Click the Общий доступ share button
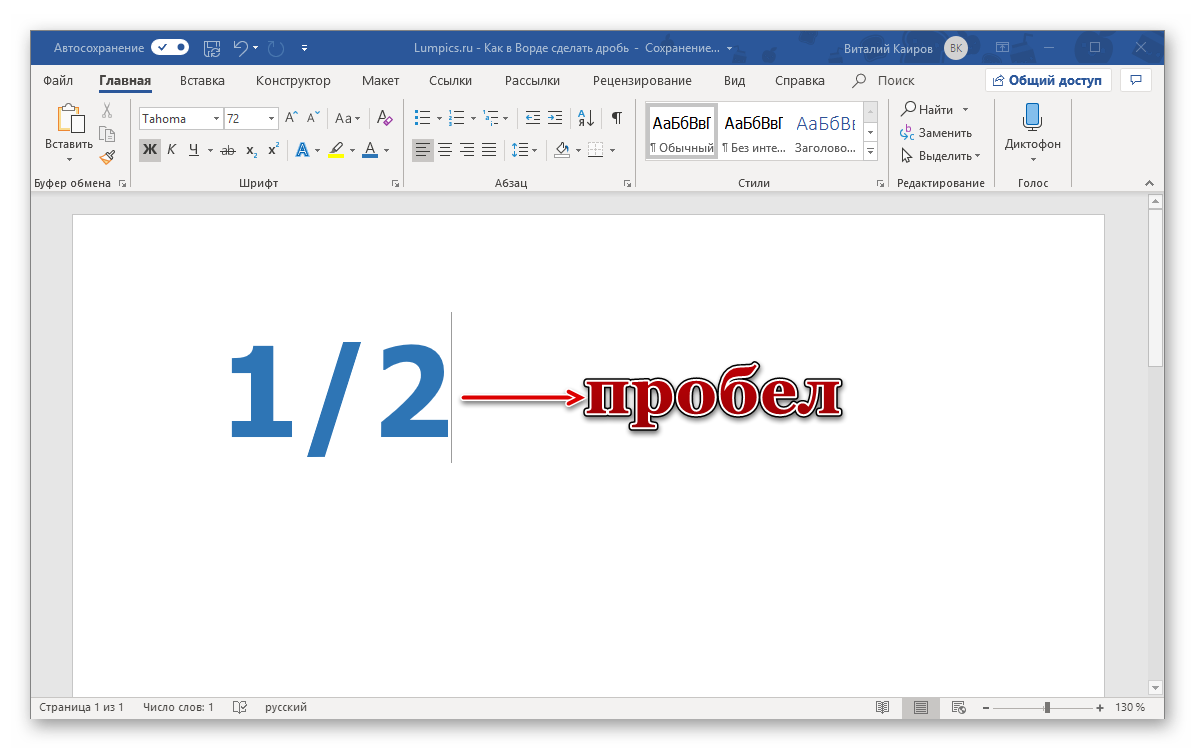1195x749 pixels. click(x=1047, y=81)
